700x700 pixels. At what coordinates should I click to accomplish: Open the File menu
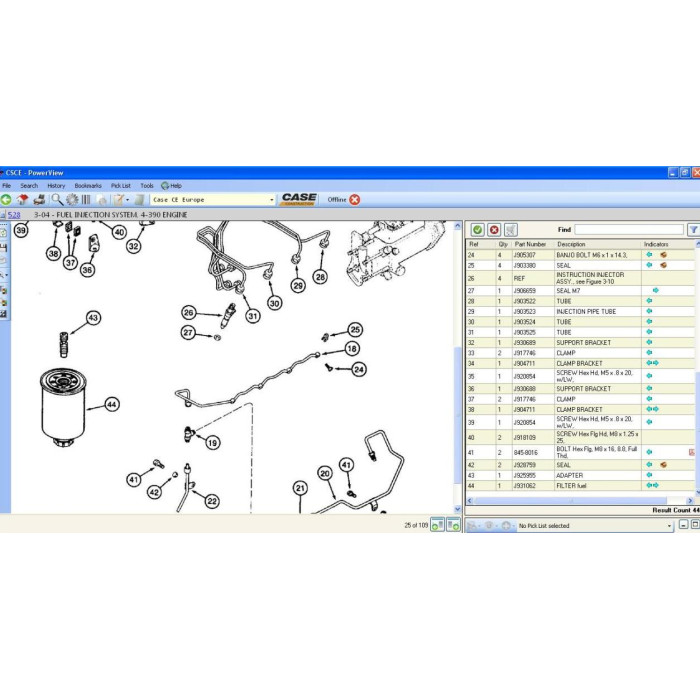(7, 186)
